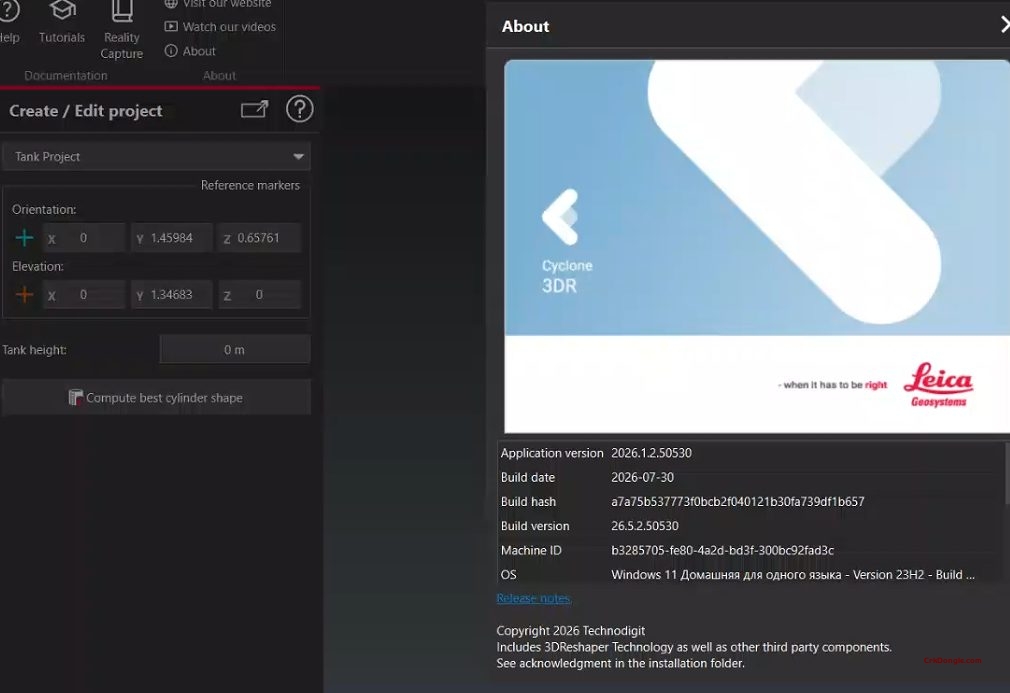Edit the Elevation Z value field
This screenshot has width=1010, height=693.
point(259,294)
